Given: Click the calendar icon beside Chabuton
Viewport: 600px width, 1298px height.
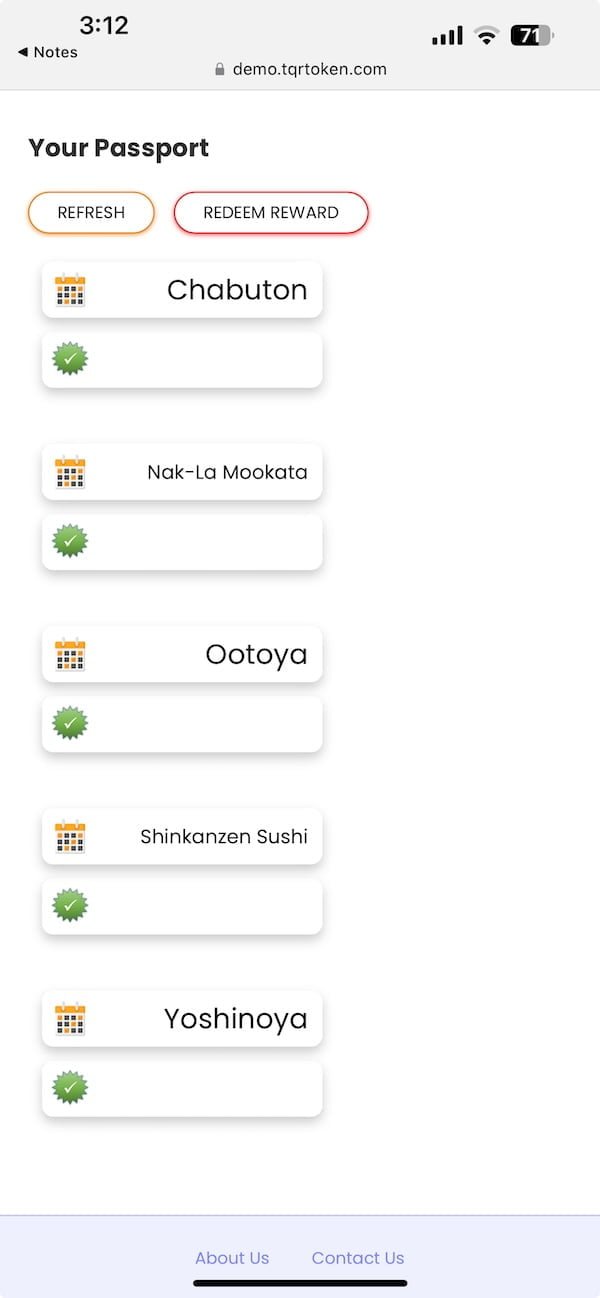Looking at the screenshot, I should pos(70,290).
